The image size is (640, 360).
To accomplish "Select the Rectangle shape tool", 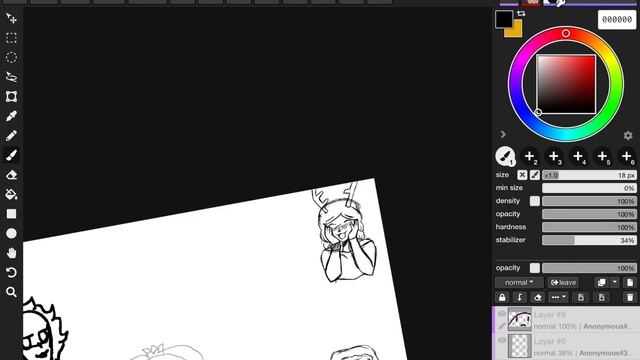I will click(11, 214).
